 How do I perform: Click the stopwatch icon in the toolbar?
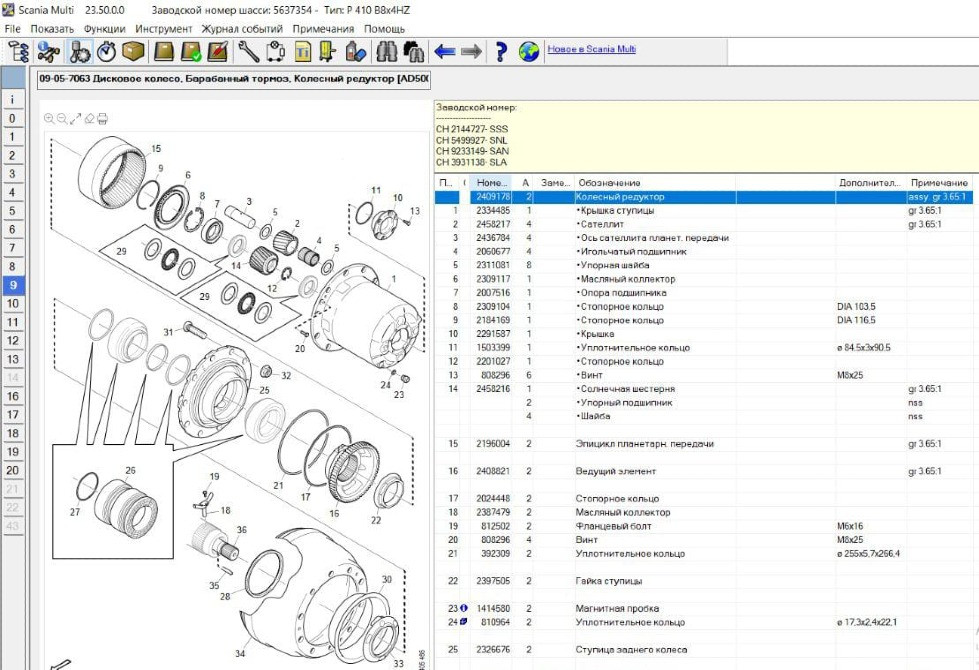(106, 51)
